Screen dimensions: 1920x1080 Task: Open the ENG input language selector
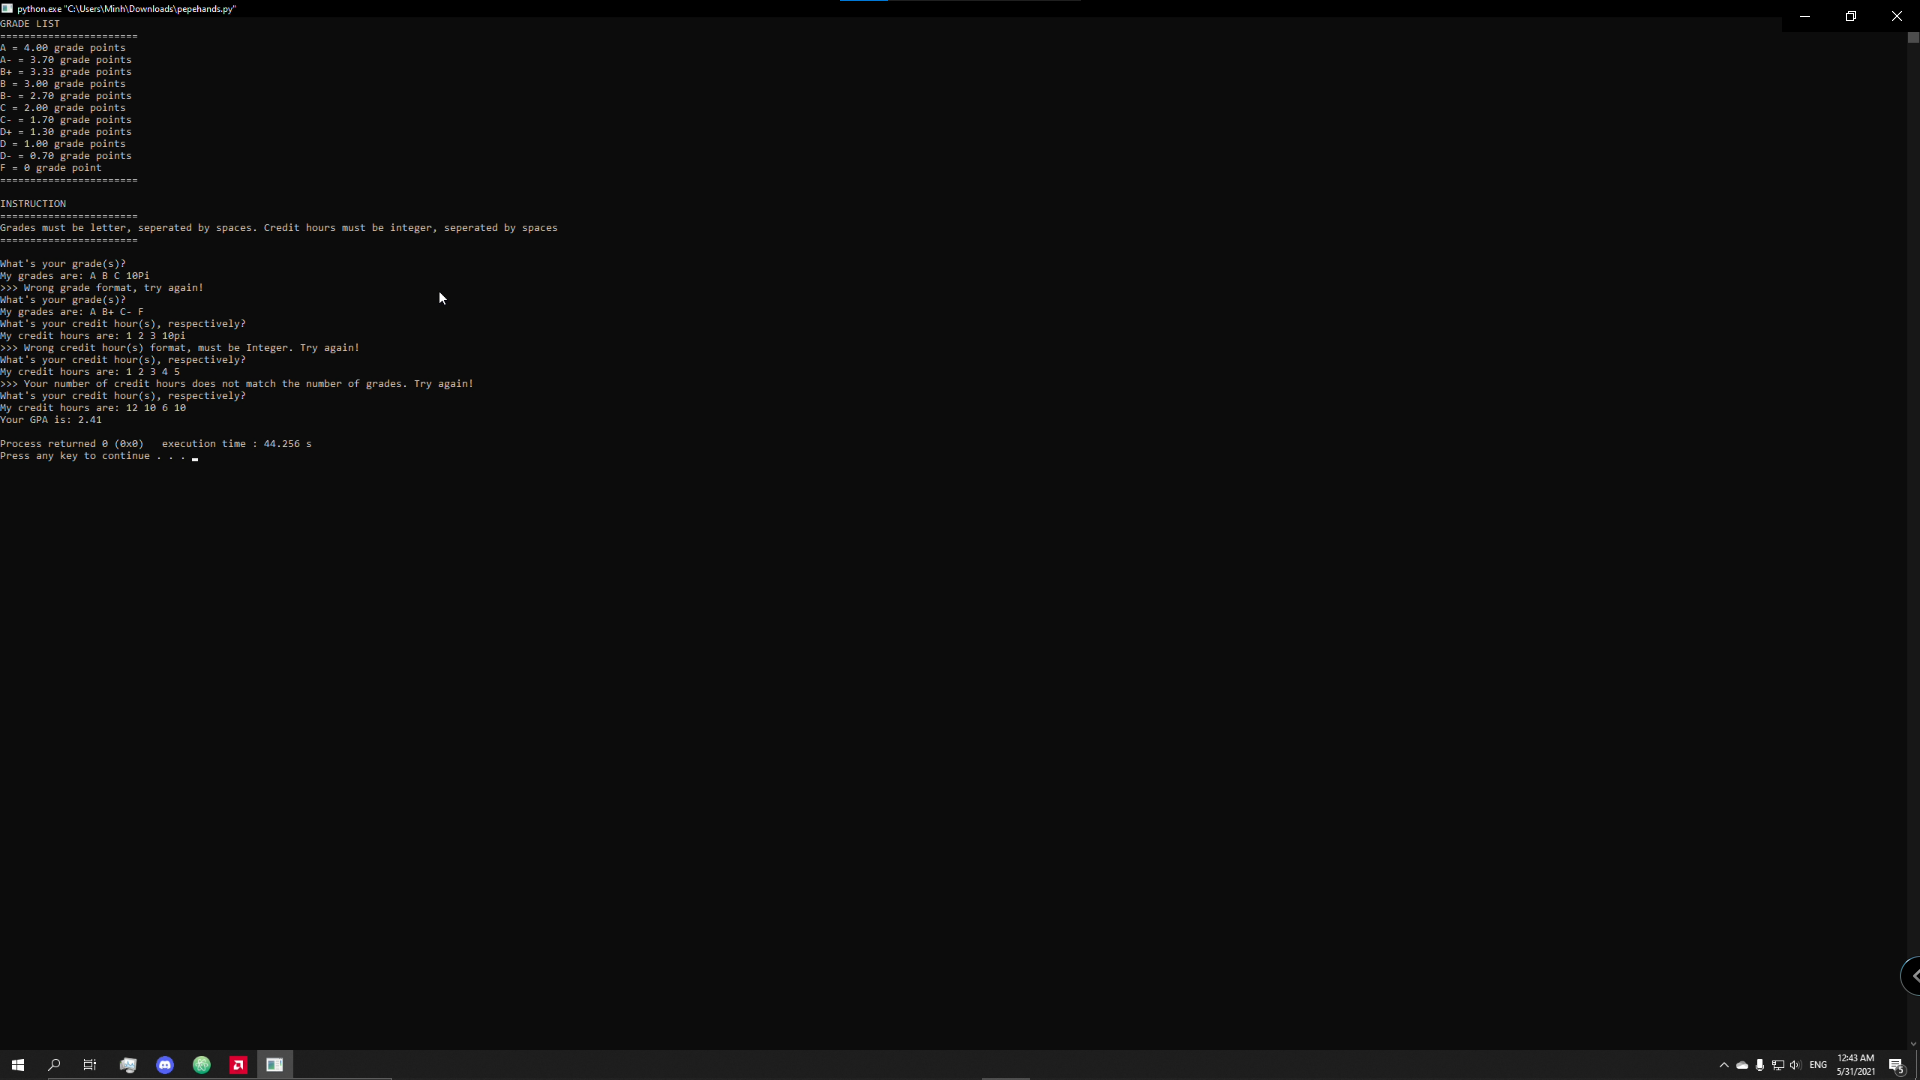1818,1065
